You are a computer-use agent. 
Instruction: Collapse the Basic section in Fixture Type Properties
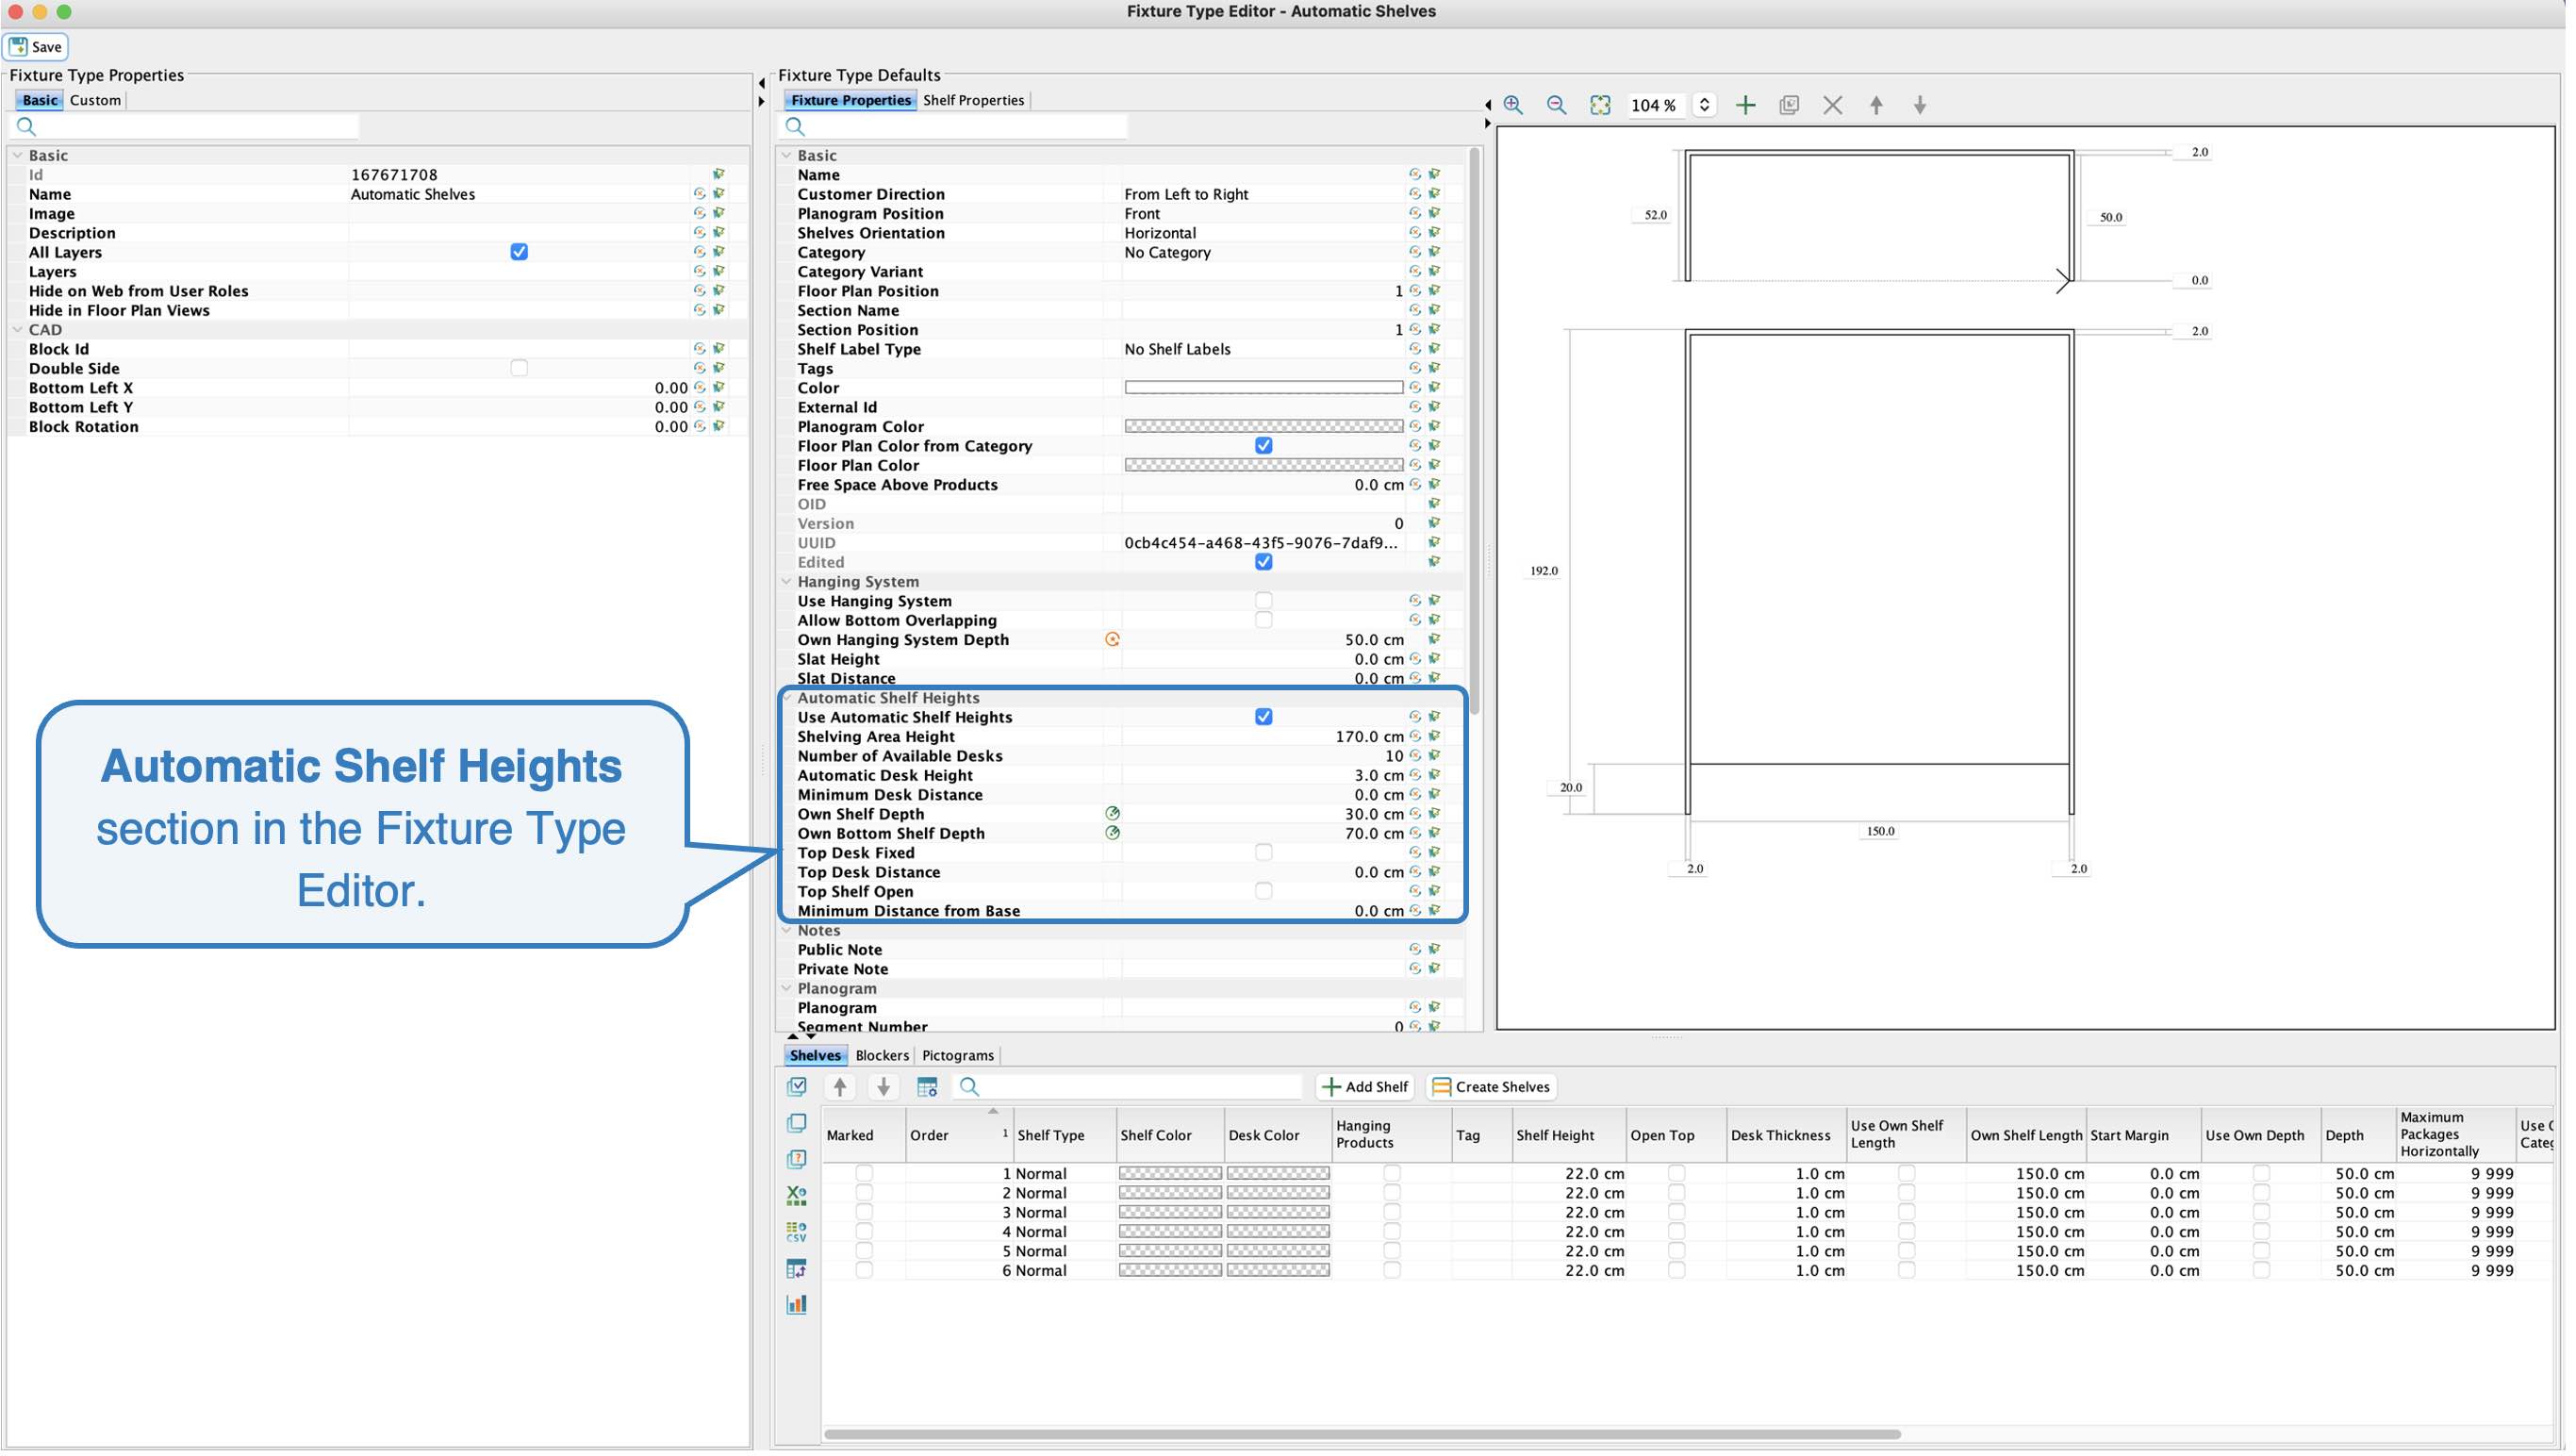(x=17, y=155)
